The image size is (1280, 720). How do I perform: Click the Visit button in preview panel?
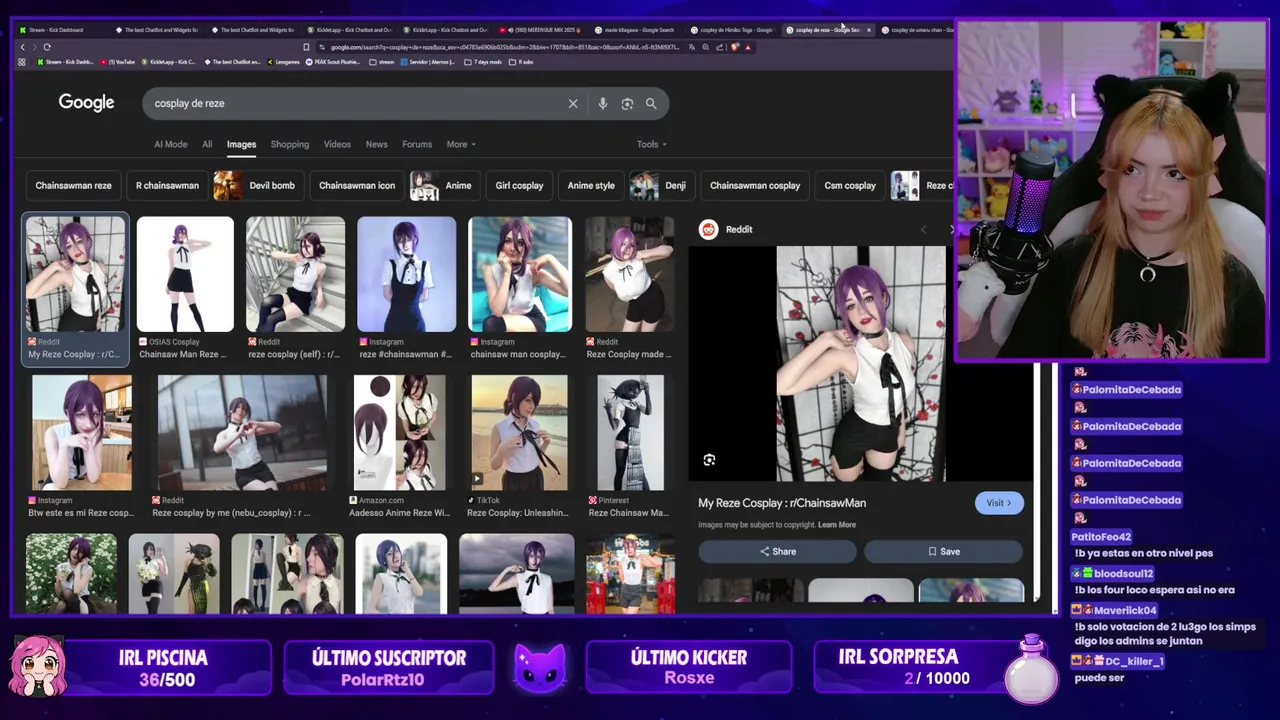click(x=999, y=503)
